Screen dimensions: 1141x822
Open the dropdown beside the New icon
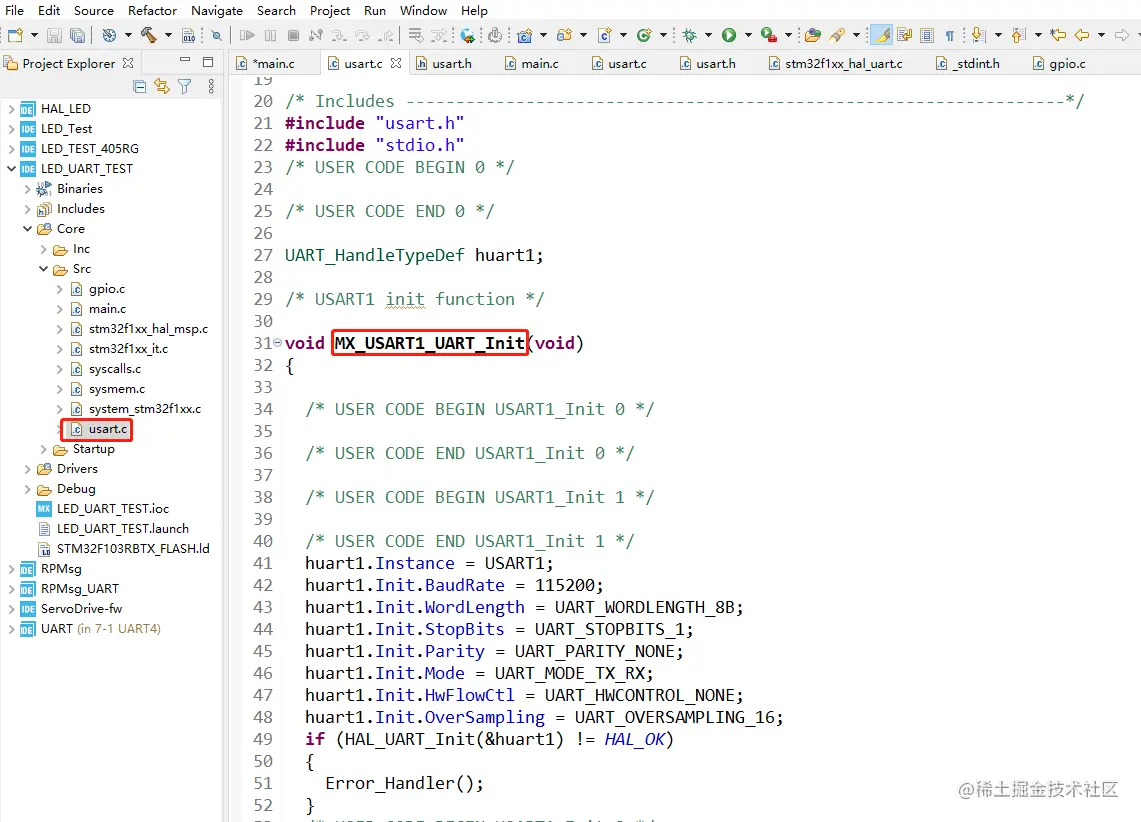(33, 35)
